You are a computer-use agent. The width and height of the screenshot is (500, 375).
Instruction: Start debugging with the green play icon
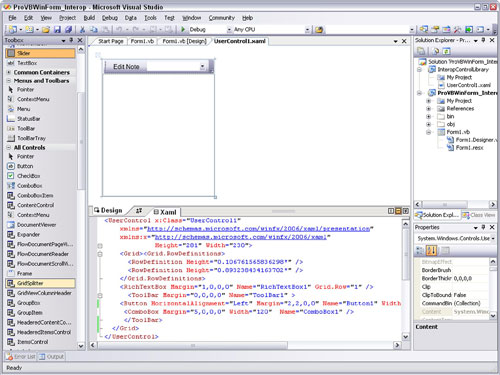(183, 29)
